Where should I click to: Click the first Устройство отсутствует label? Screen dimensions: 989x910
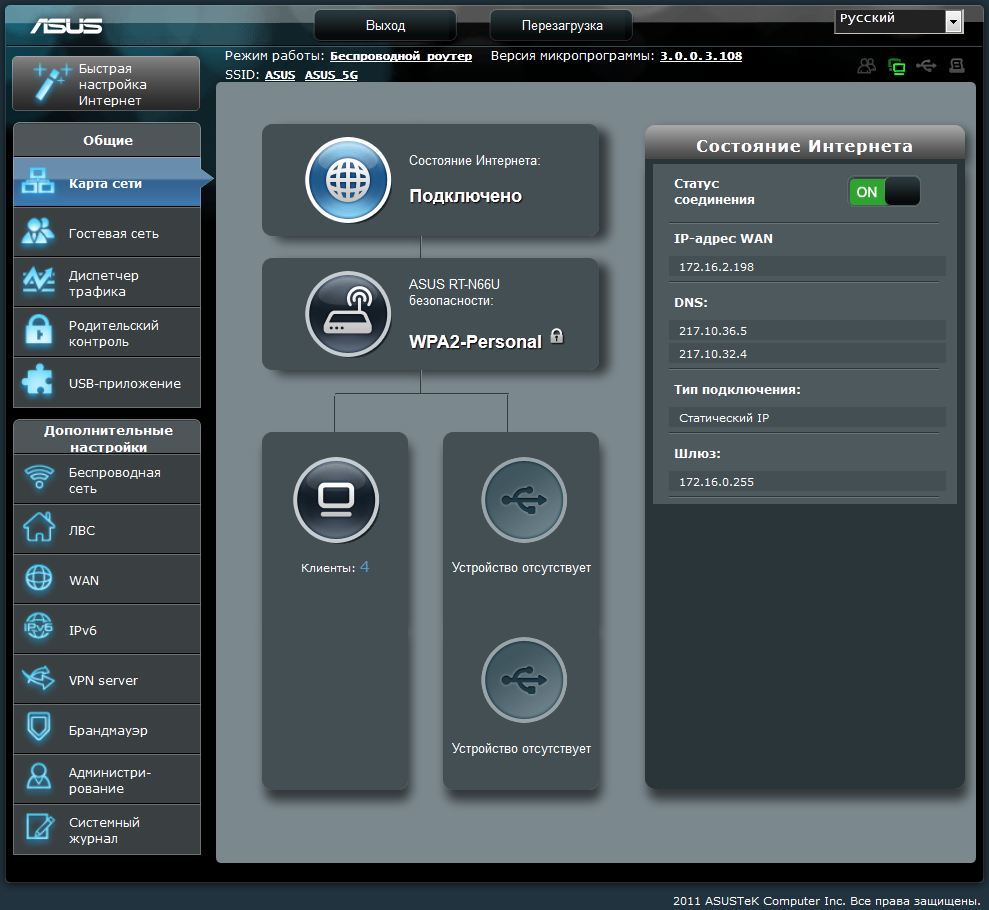tap(521, 568)
